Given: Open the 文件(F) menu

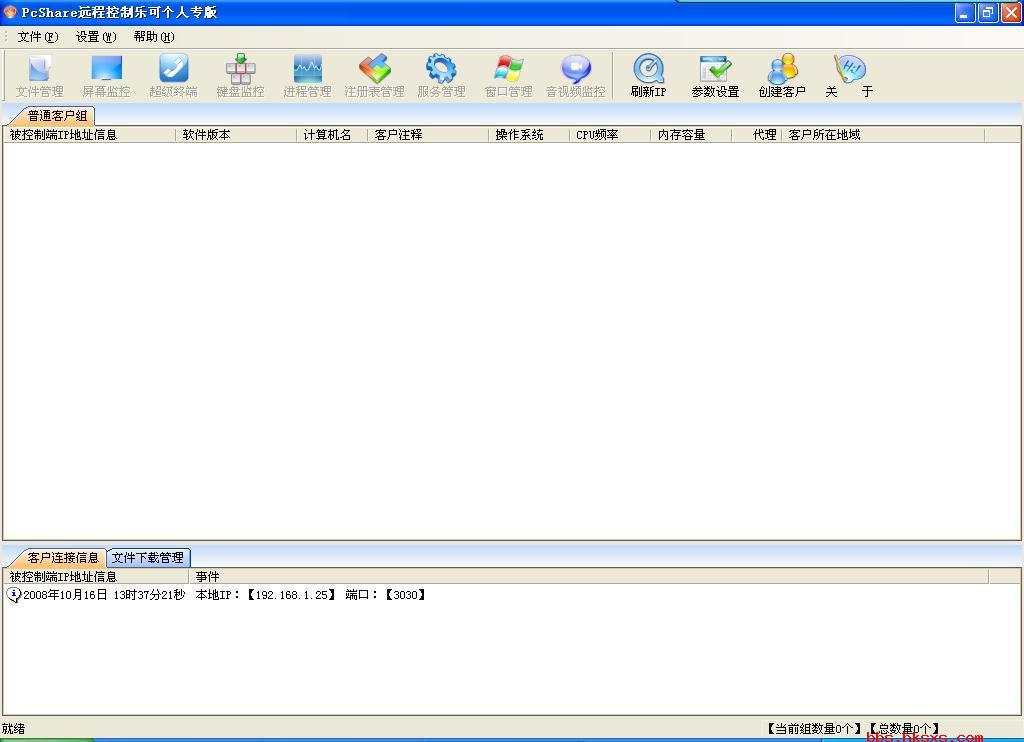Looking at the screenshot, I should tap(37, 37).
